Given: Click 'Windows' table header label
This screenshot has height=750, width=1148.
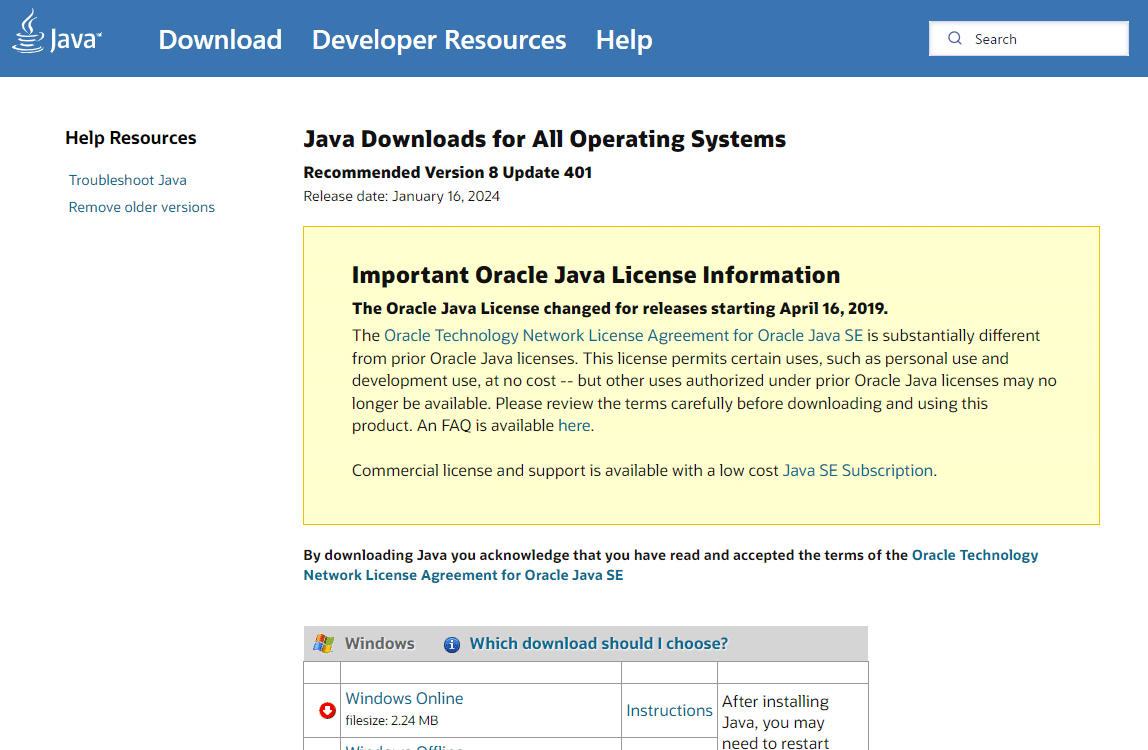Looking at the screenshot, I should (x=380, y=644).
